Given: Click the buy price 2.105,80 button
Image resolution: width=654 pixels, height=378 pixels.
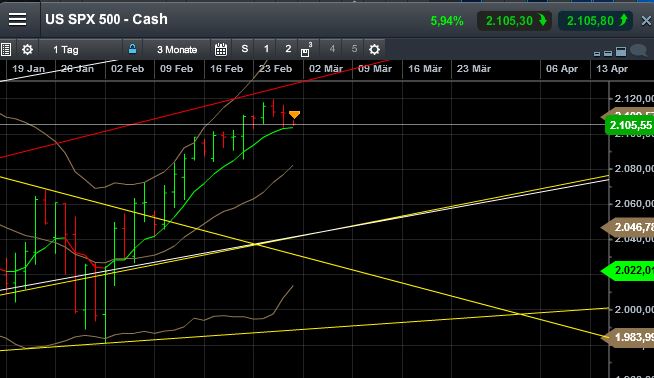Looking at the screenshot, I should coord(596,20).
